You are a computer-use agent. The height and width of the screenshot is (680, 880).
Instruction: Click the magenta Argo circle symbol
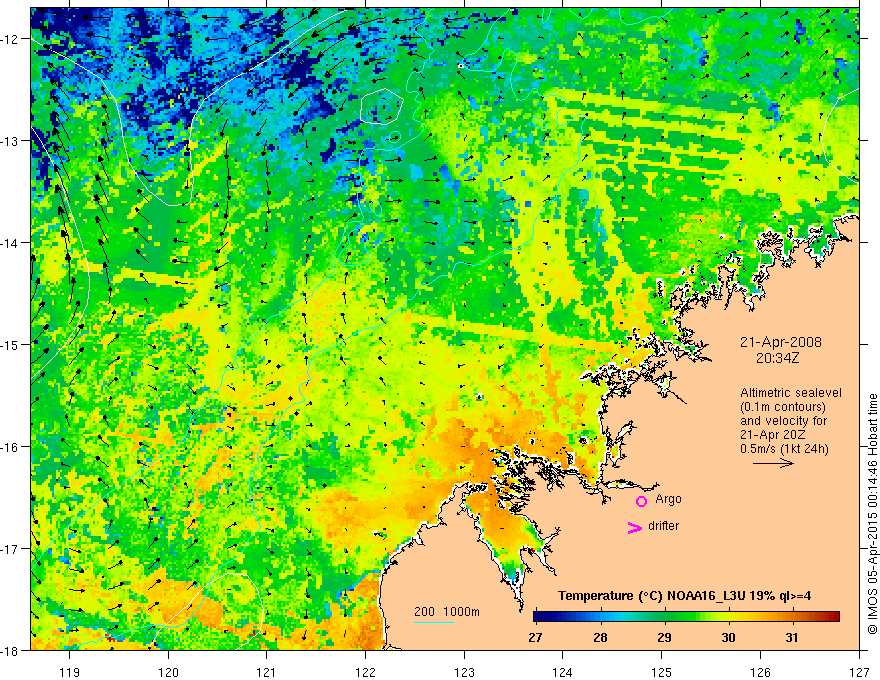[641, 501]
